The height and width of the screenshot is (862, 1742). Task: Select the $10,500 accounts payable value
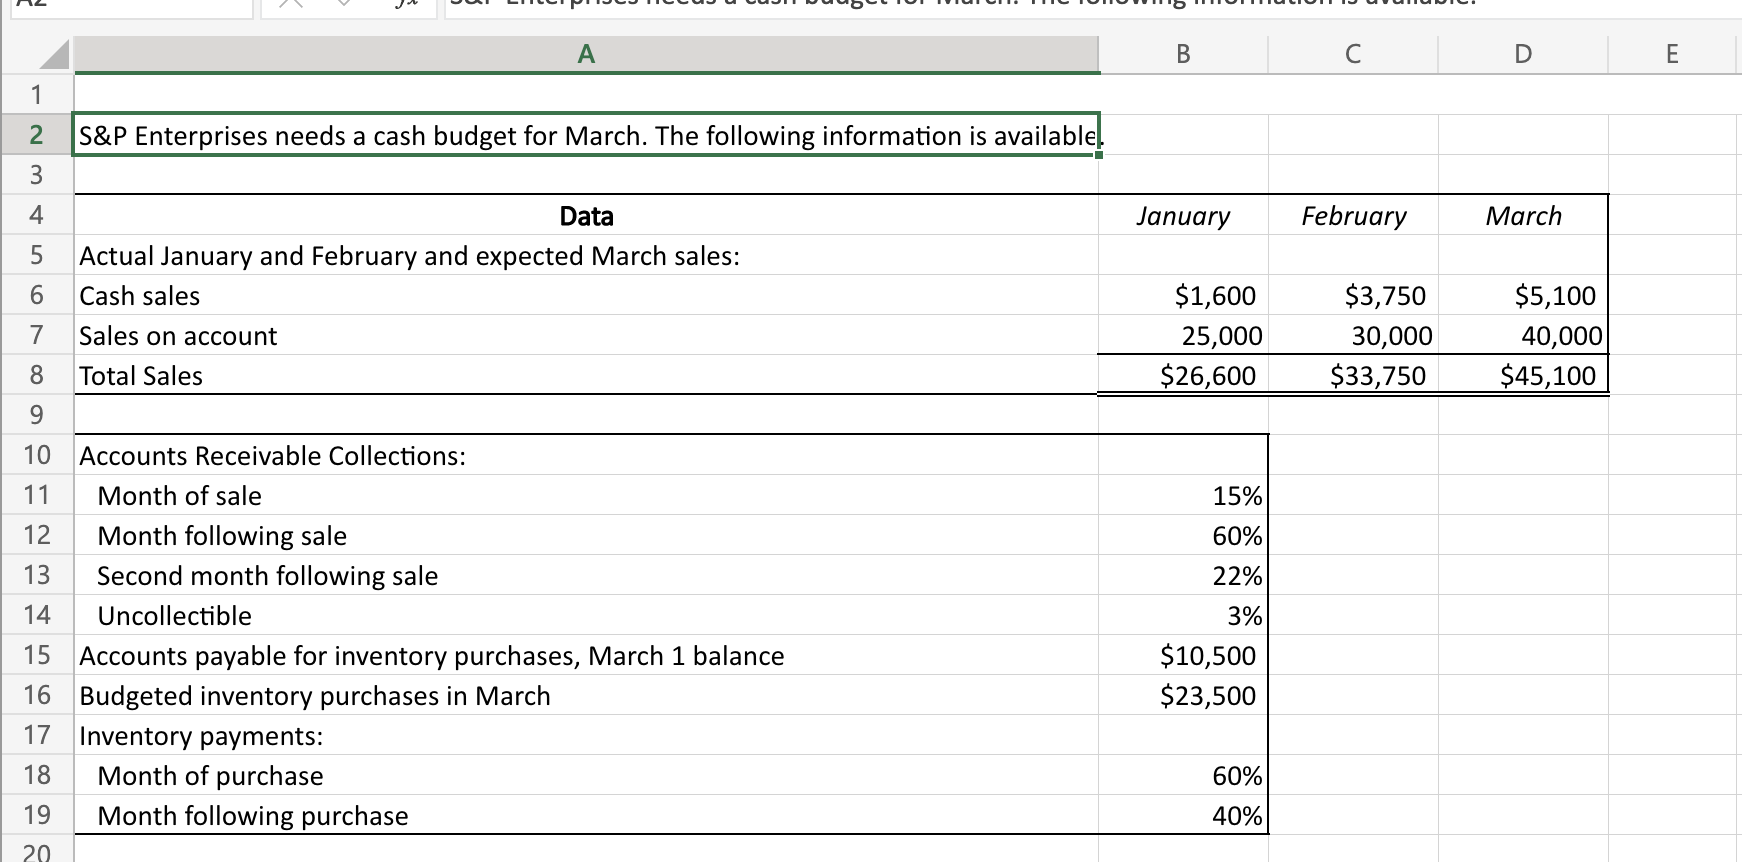tap(1183, 655)
